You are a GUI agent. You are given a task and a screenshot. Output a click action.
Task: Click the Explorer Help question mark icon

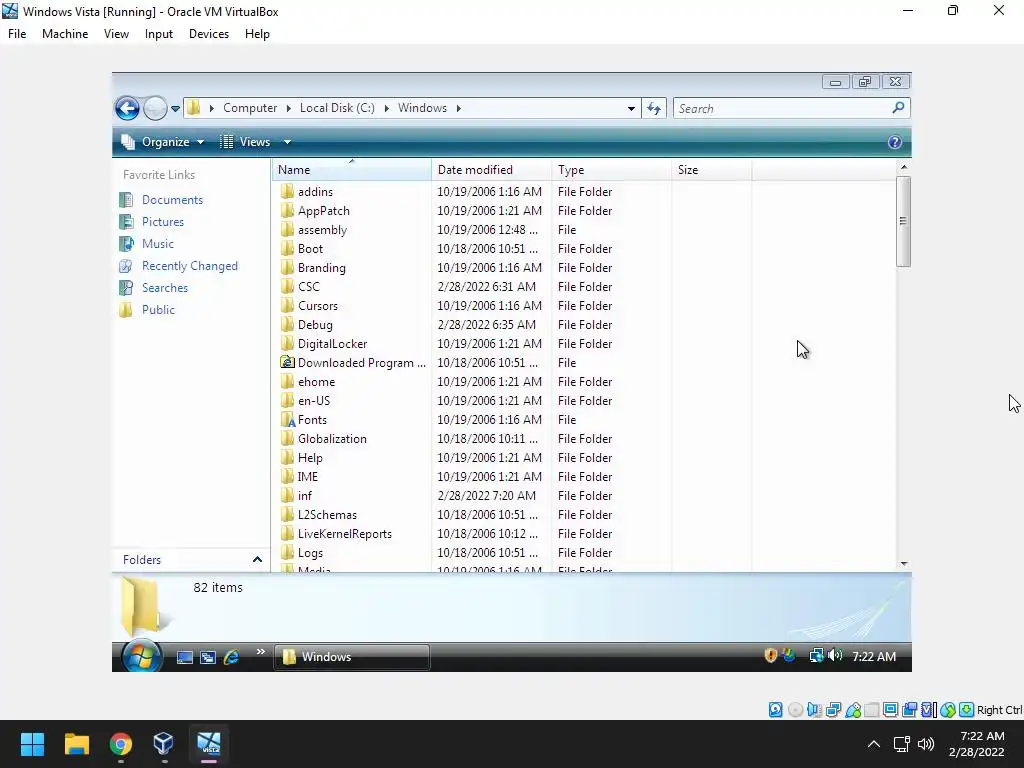point(895,142)
